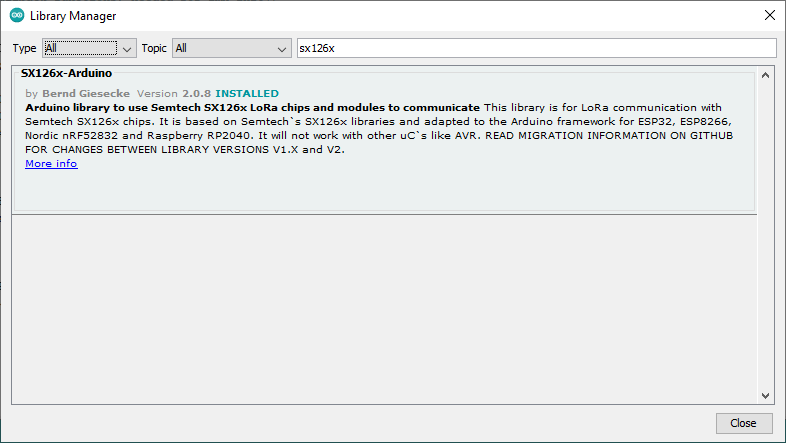Click the INSTALLED status label
This screenshot has height=443, width=786.
(x=247, y=94)
